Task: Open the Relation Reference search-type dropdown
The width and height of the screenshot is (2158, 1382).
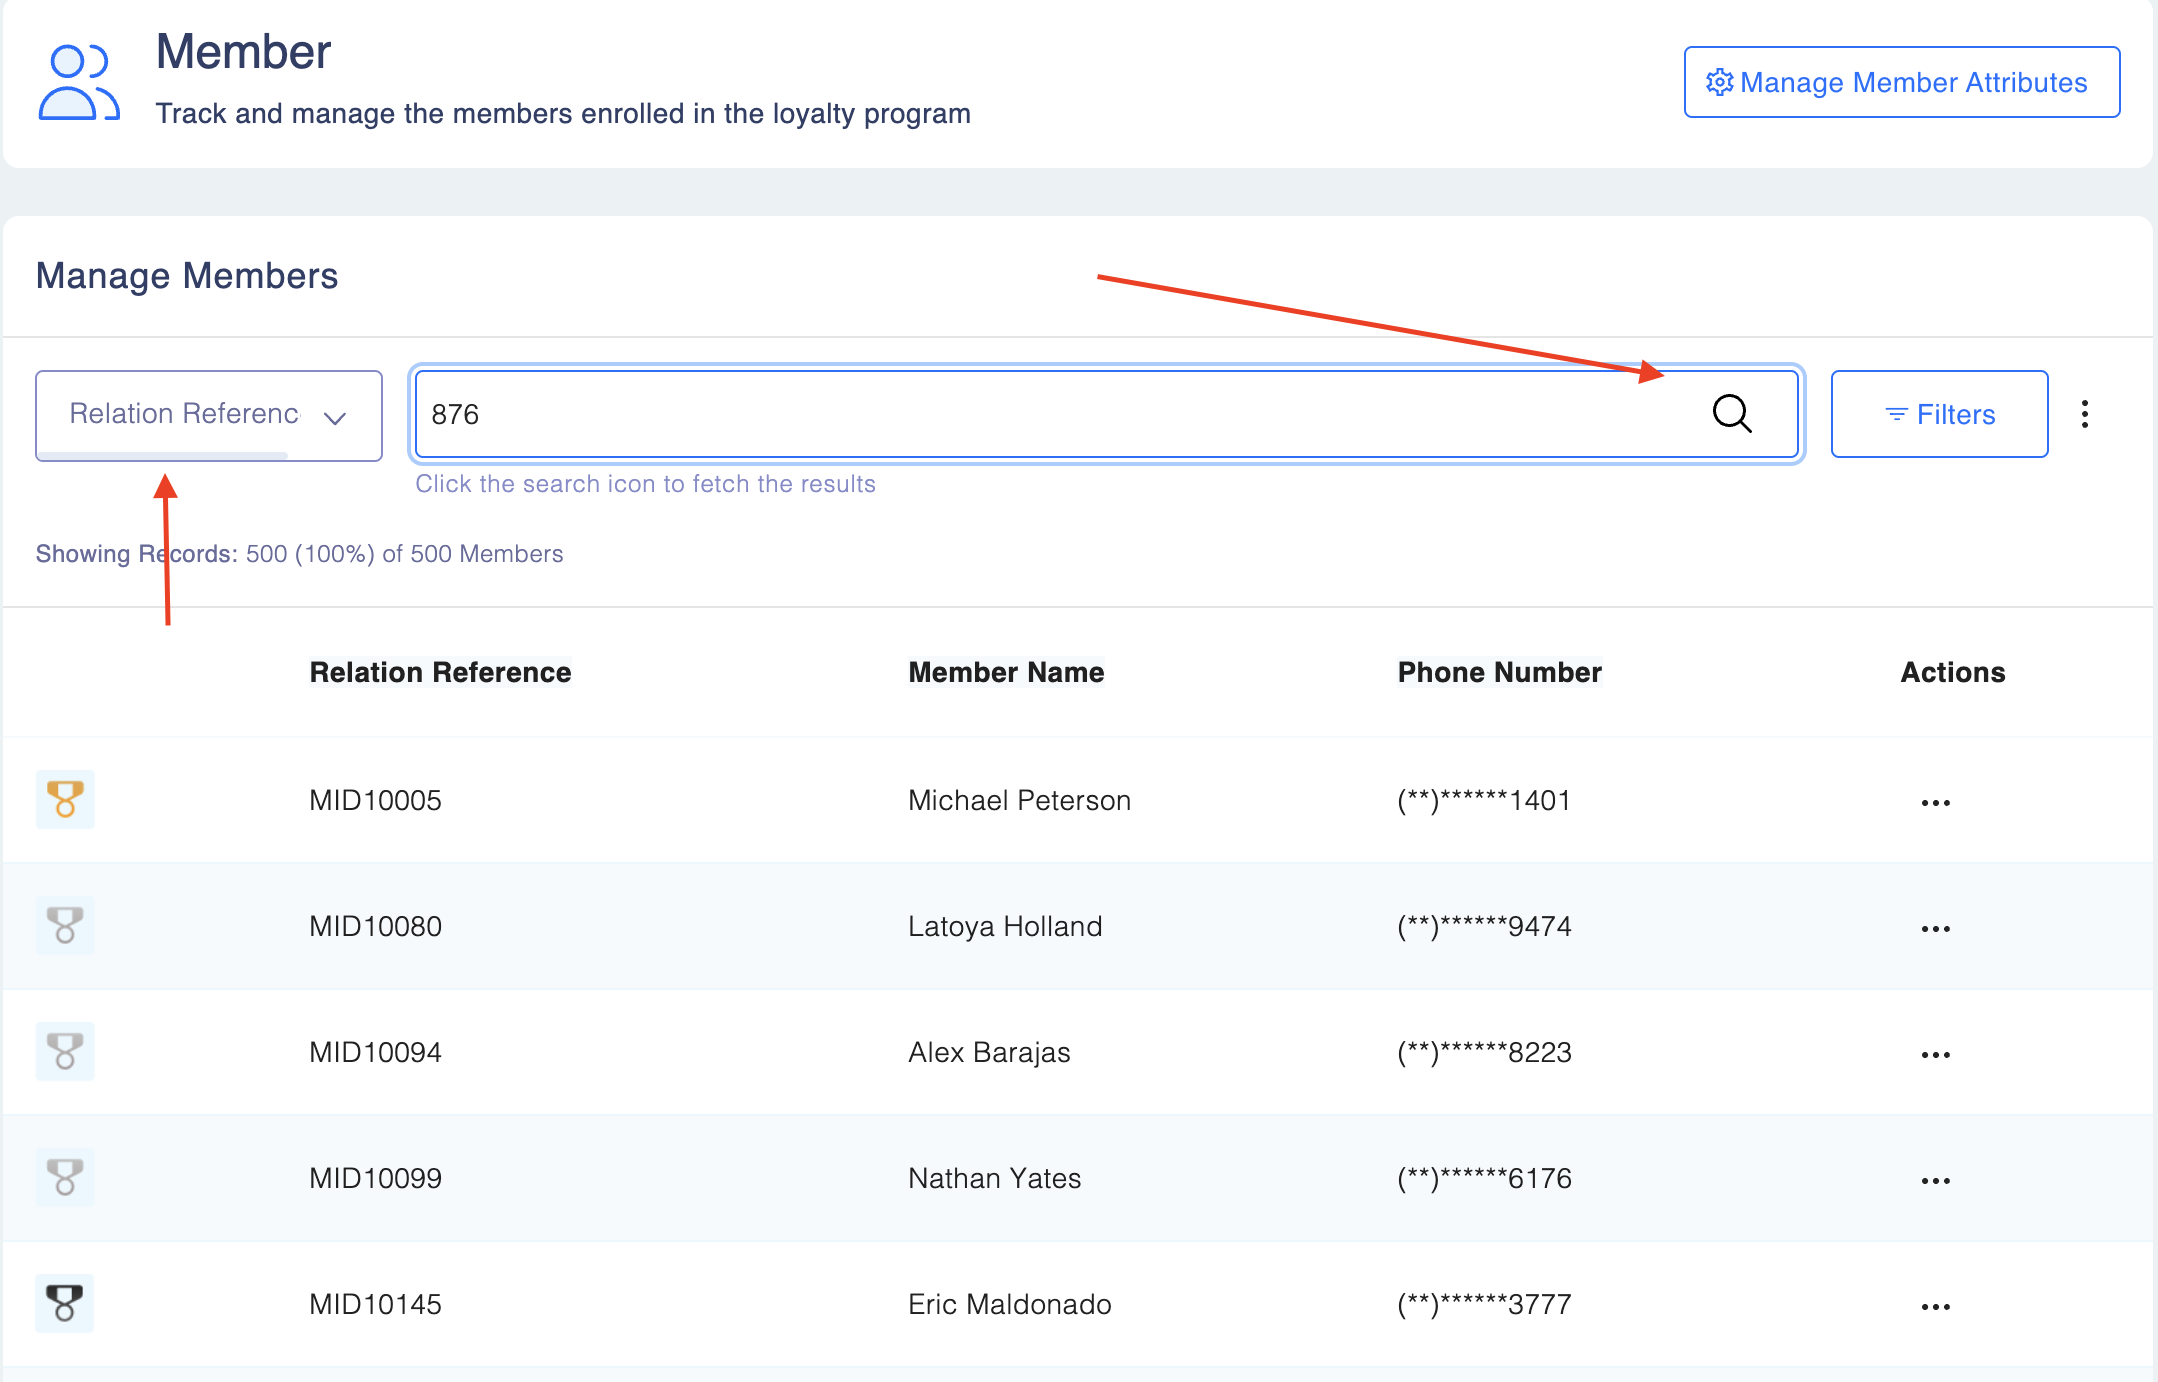Action: 208,415
